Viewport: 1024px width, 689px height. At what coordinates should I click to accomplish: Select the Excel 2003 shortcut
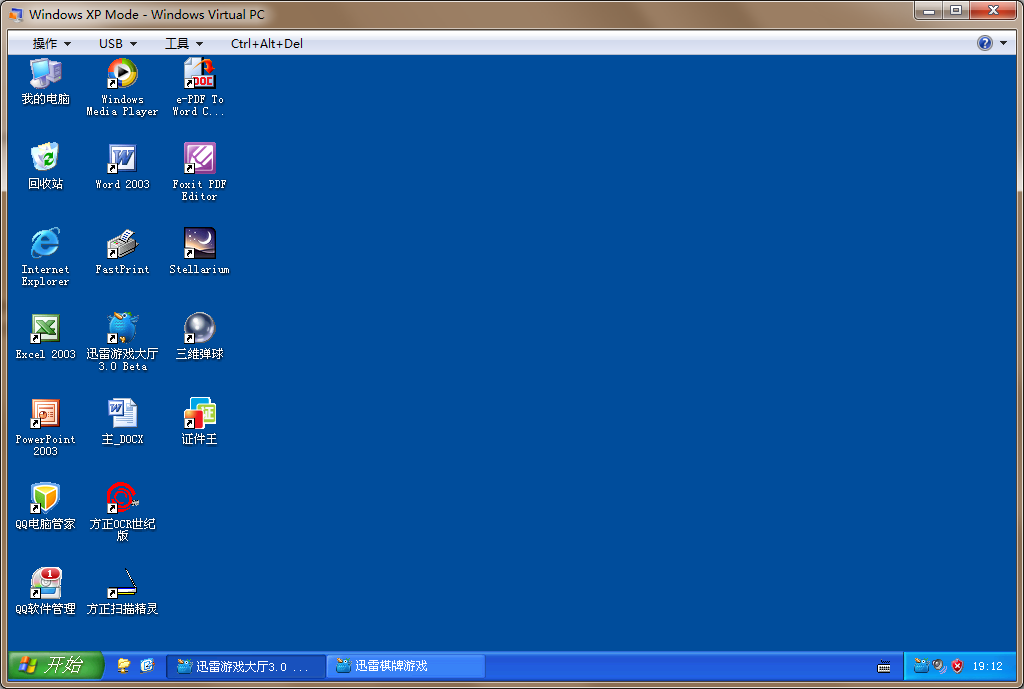(x=45, y=336)
